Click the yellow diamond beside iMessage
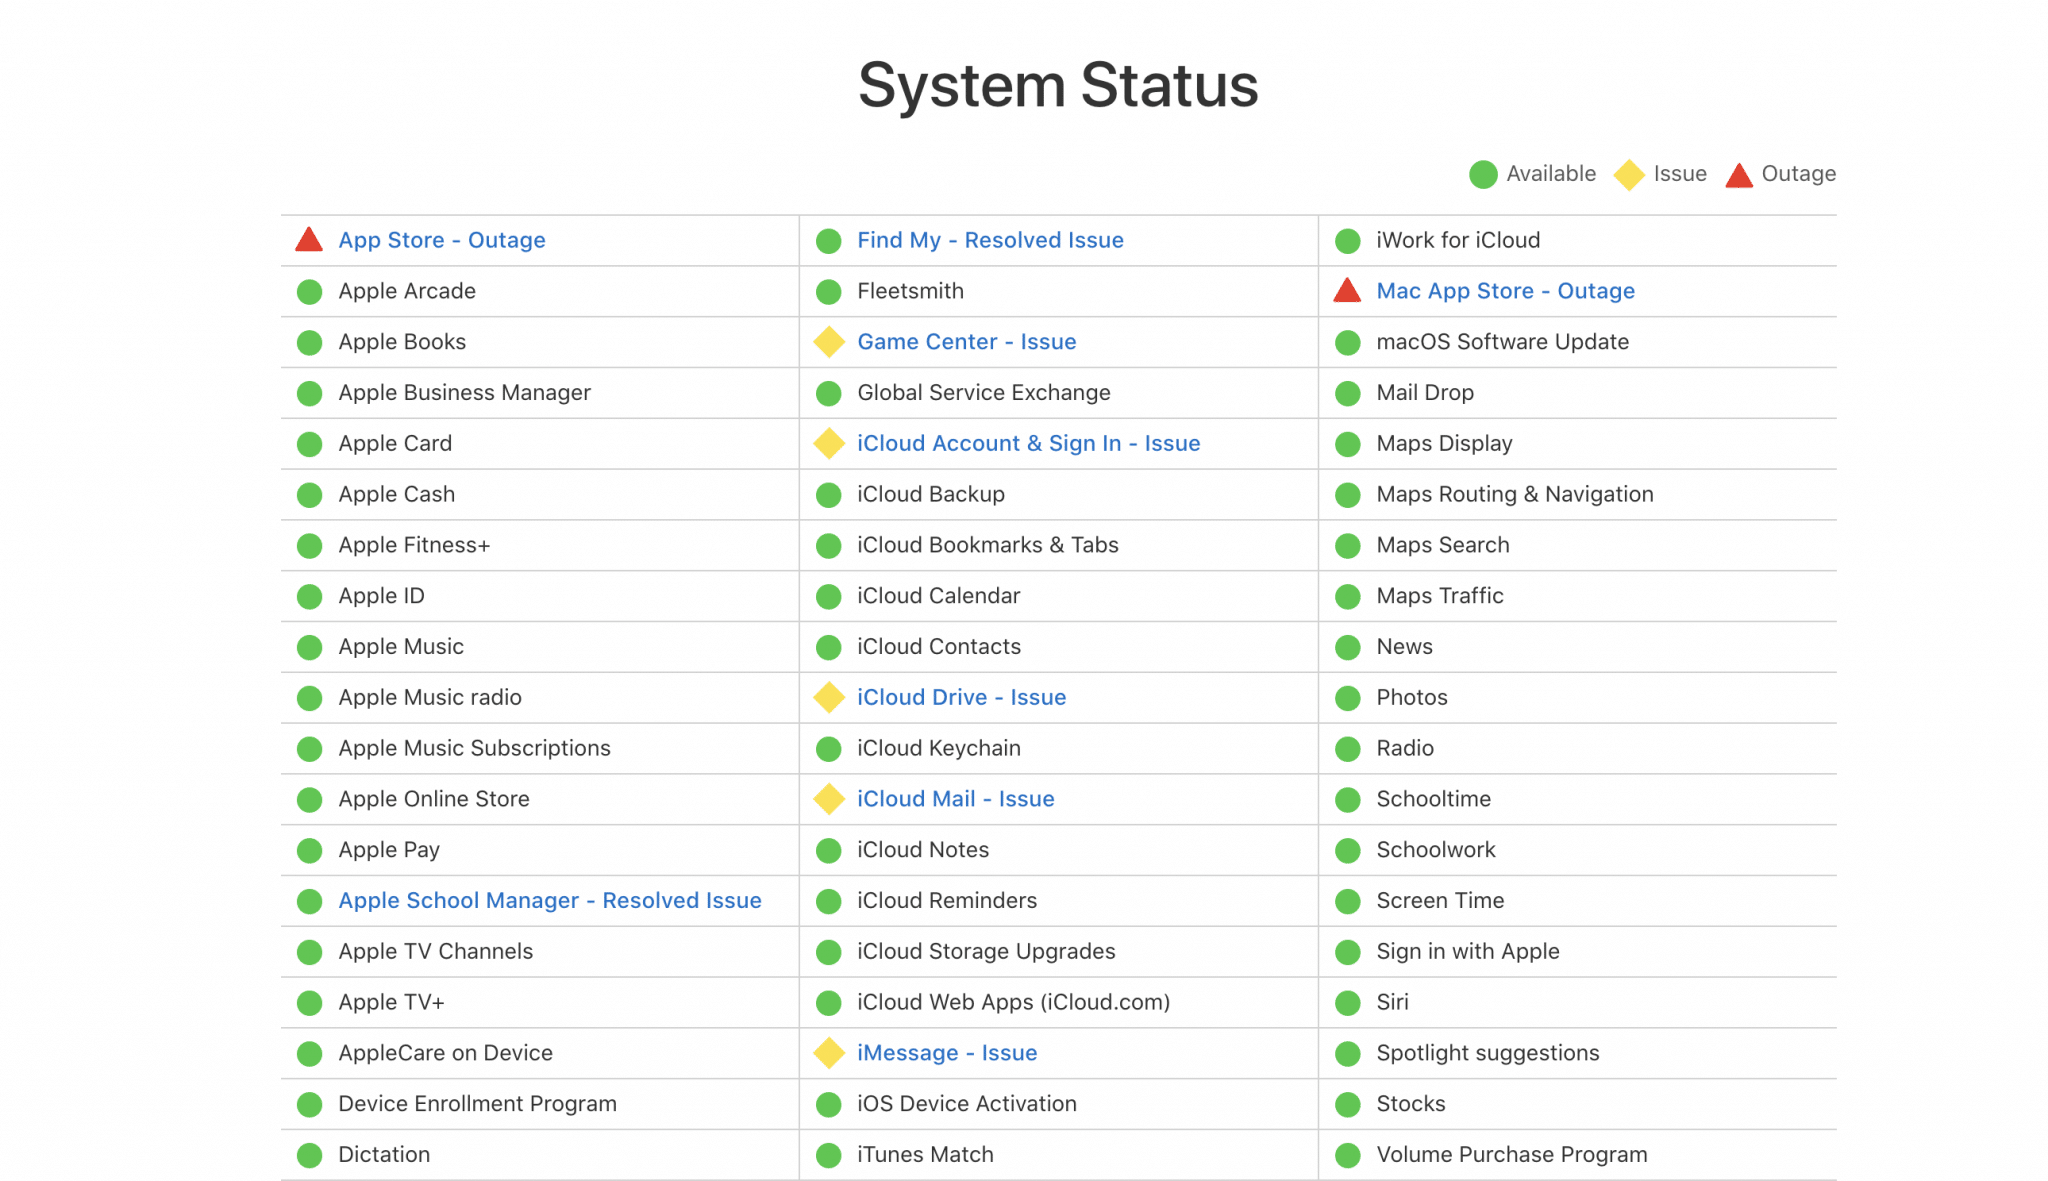 pos(829,1053)
